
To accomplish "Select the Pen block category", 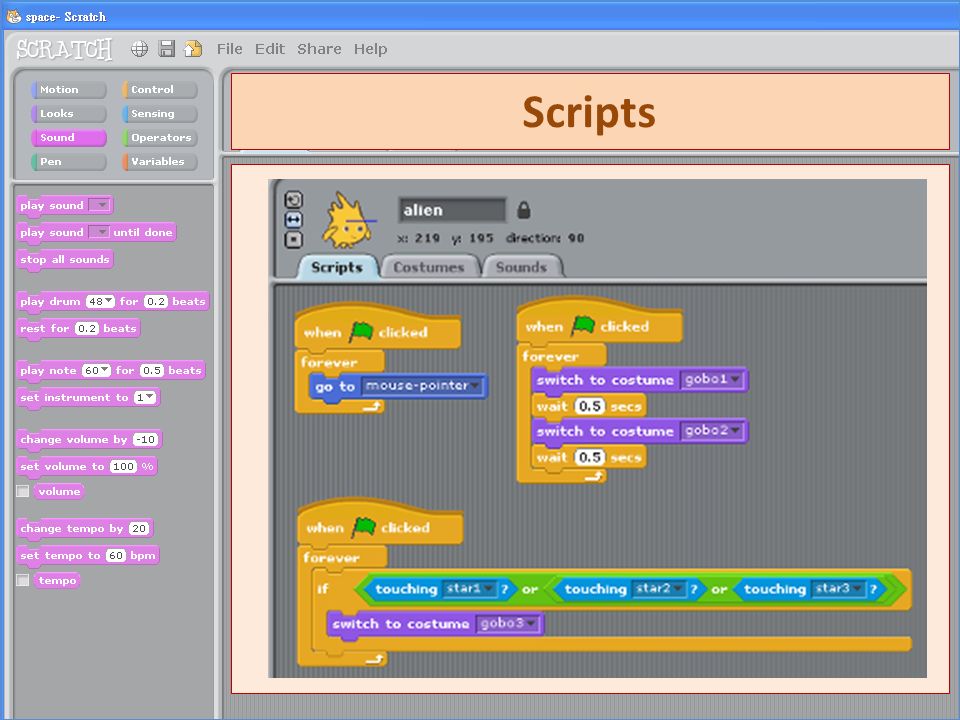I will pos(69,162).
